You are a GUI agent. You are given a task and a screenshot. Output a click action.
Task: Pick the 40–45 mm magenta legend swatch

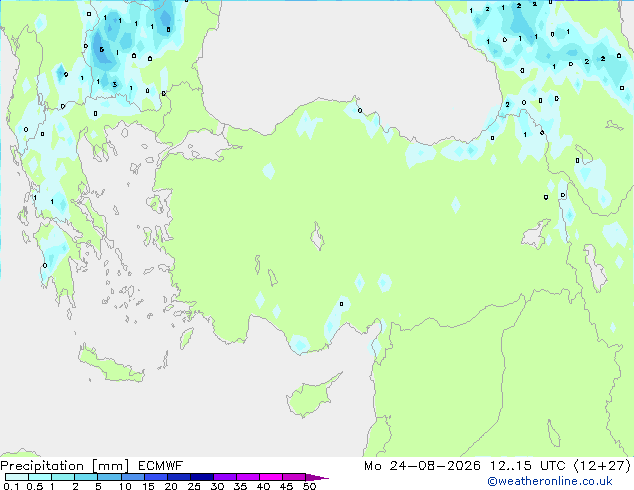(x=271, y=477)
